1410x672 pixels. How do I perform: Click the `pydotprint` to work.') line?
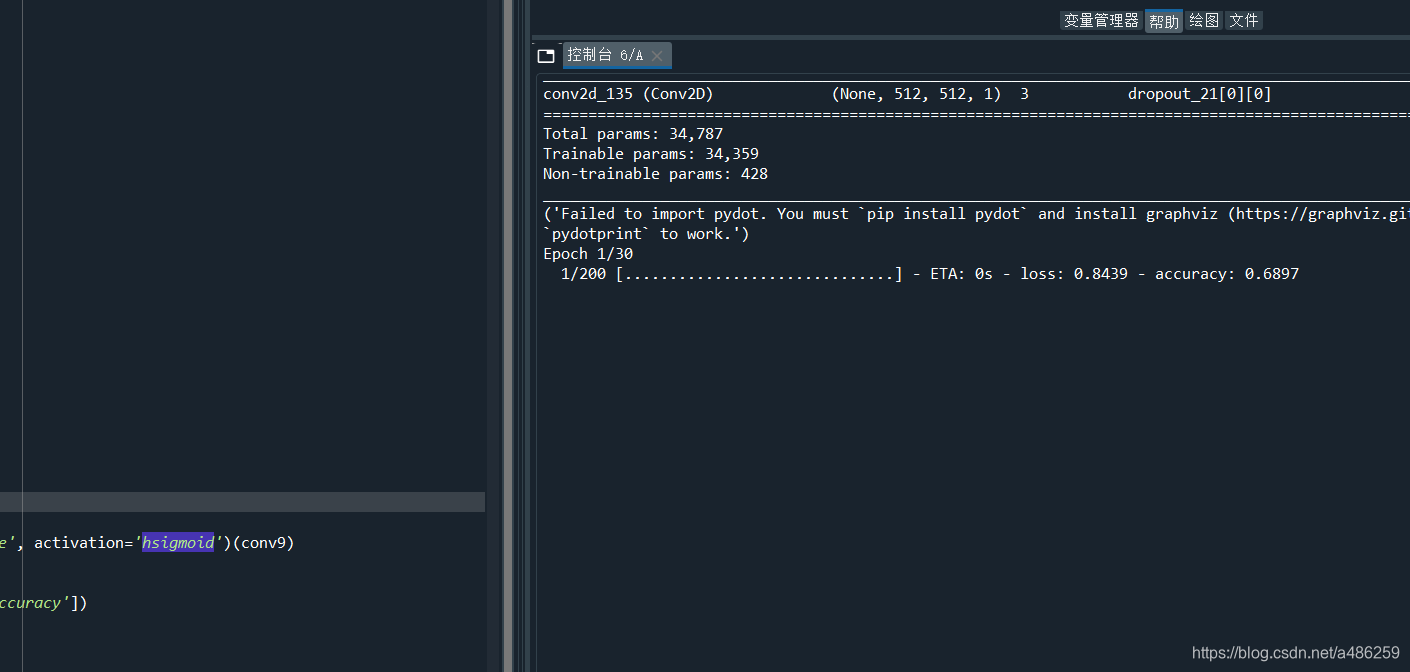pyautogui.click(x=646, y=234)
